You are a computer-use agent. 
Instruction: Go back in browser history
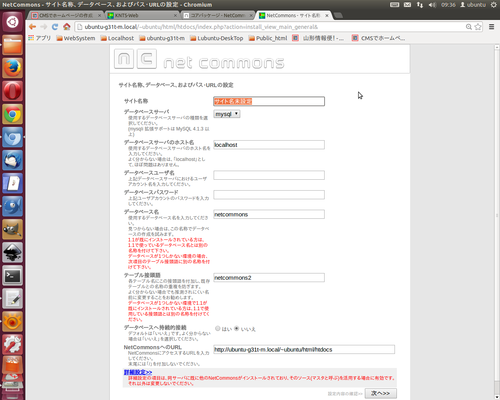[x=32, y=27]
